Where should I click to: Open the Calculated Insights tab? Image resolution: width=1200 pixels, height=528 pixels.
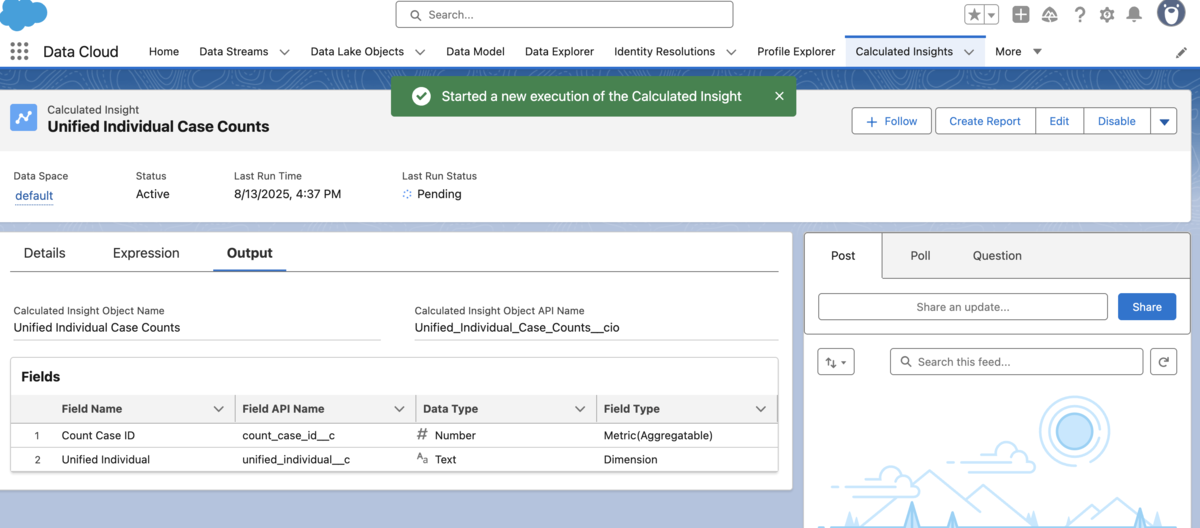pyautogui.click(x=904, y=52)
